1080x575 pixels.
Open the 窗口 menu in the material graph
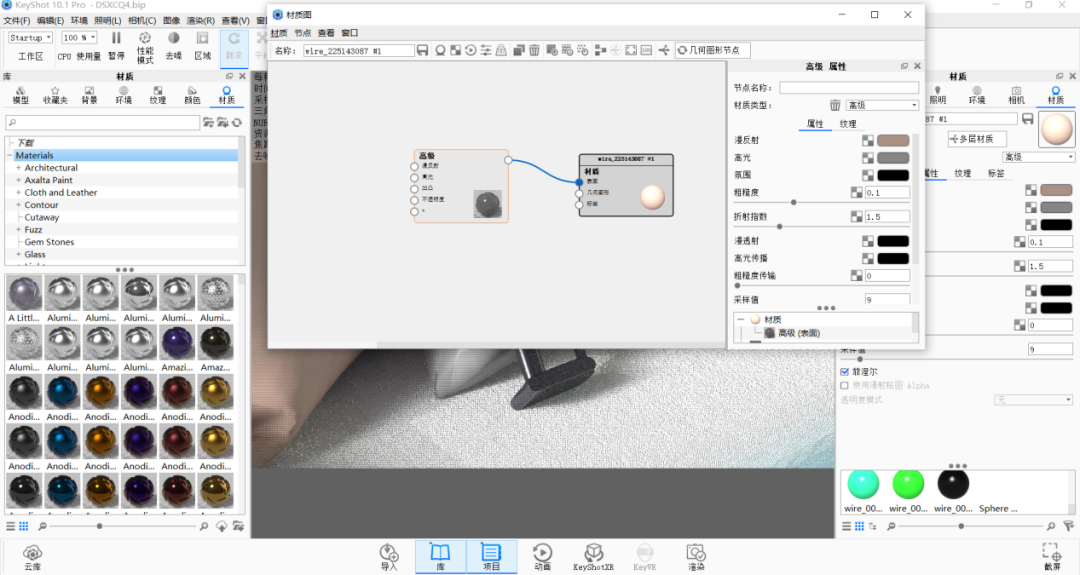pyautogui.click(x=350, y=33)
